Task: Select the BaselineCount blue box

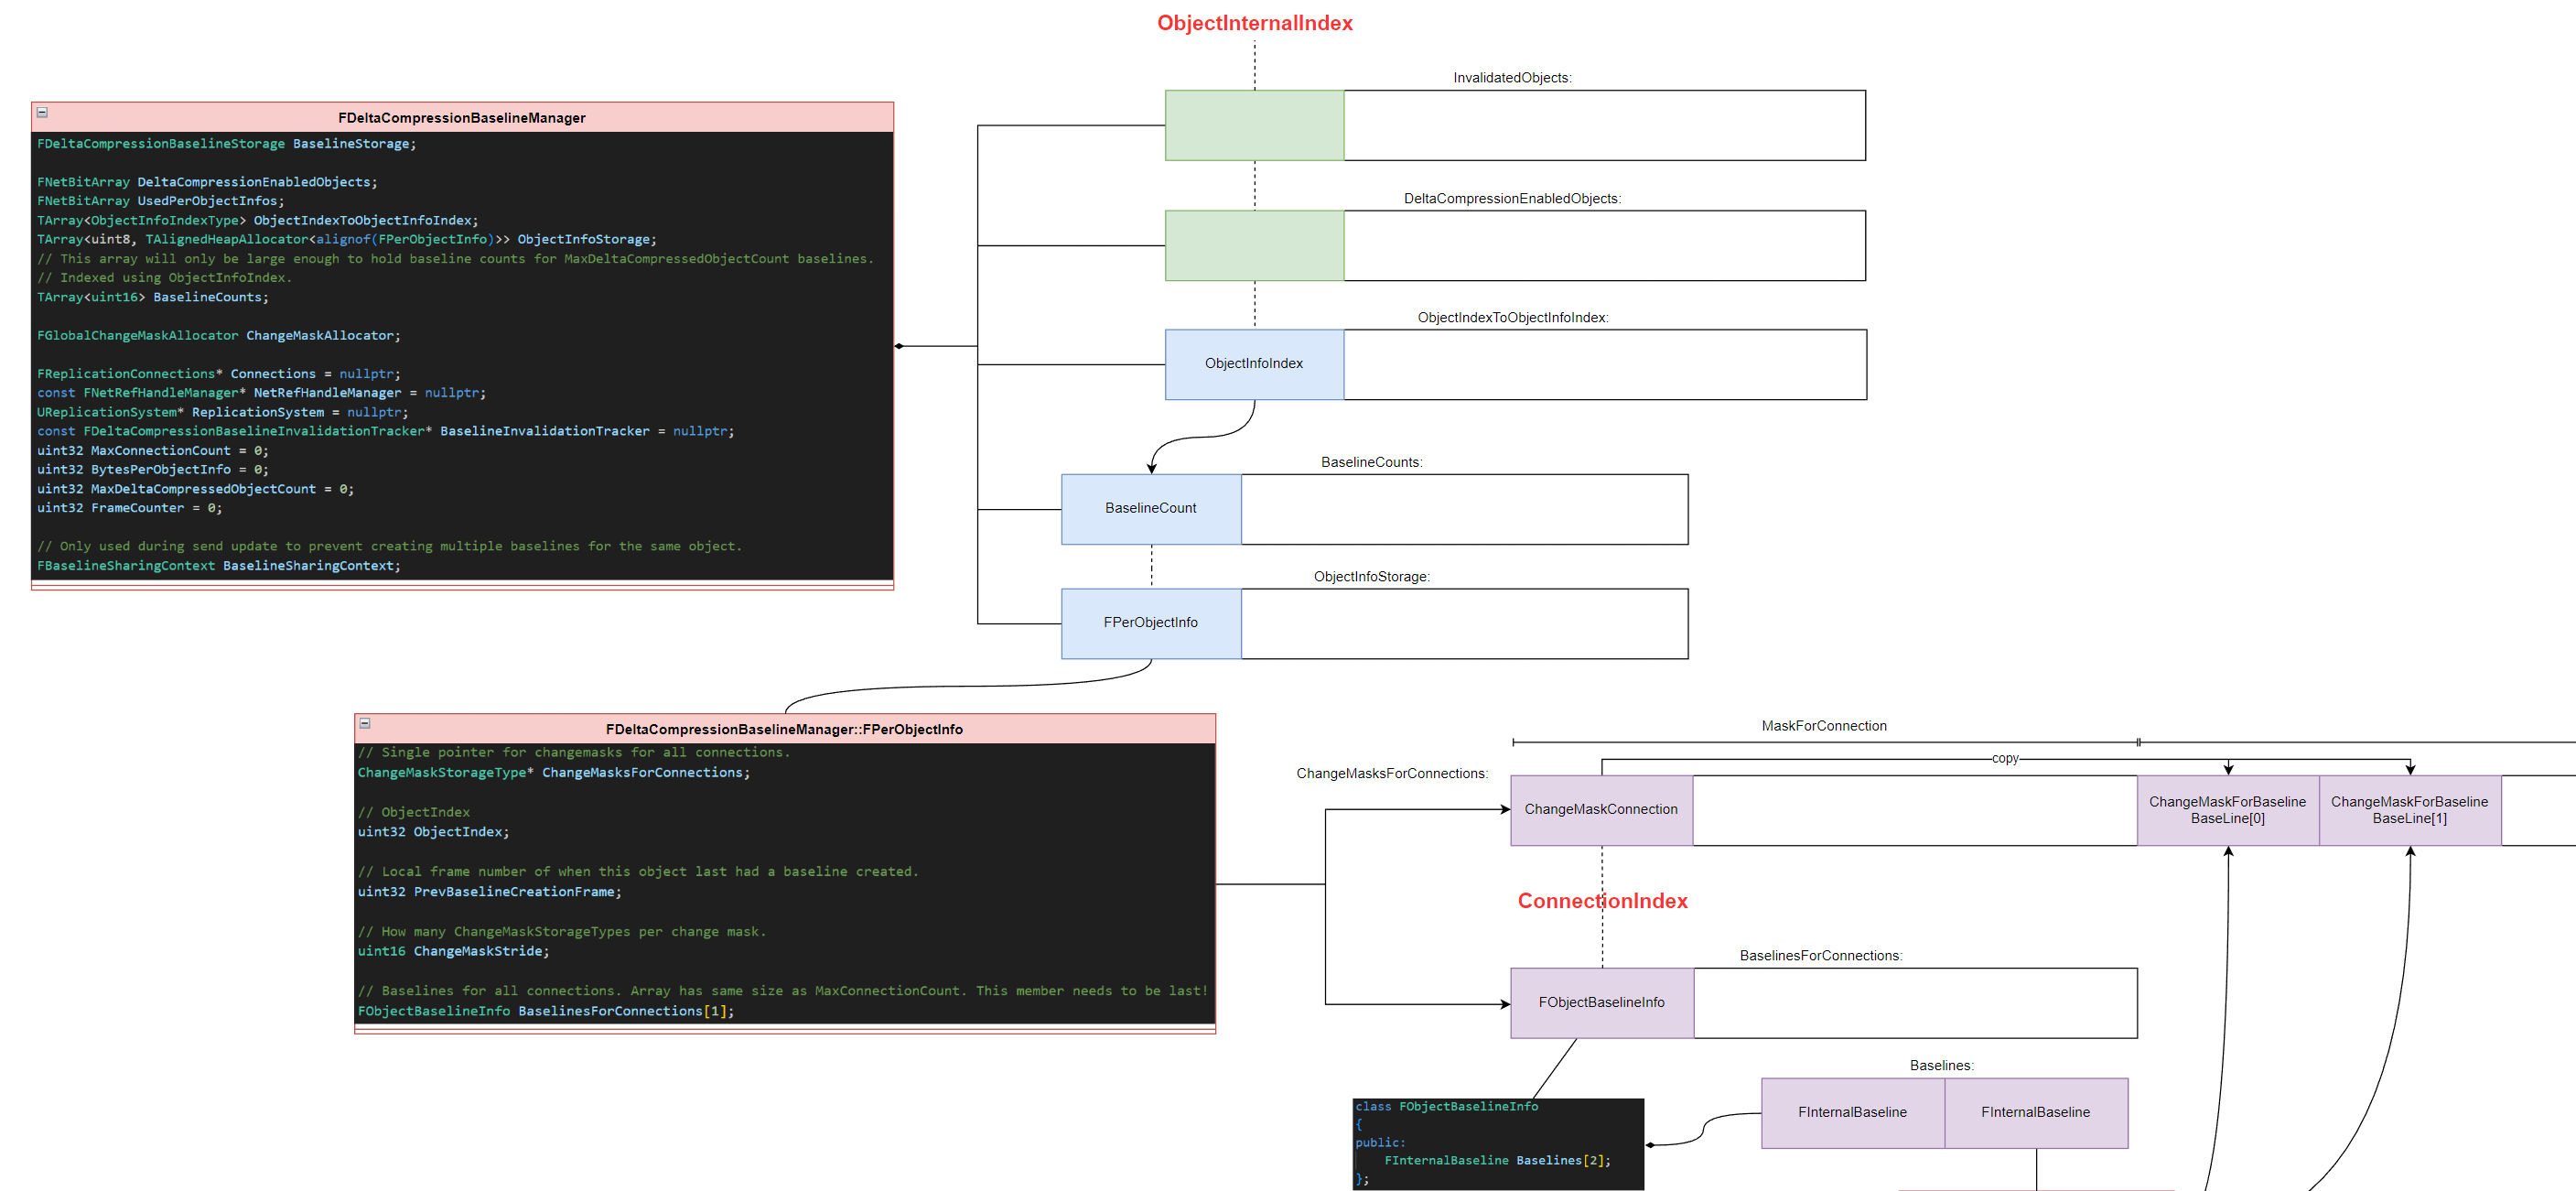Action: (1150, 509)
